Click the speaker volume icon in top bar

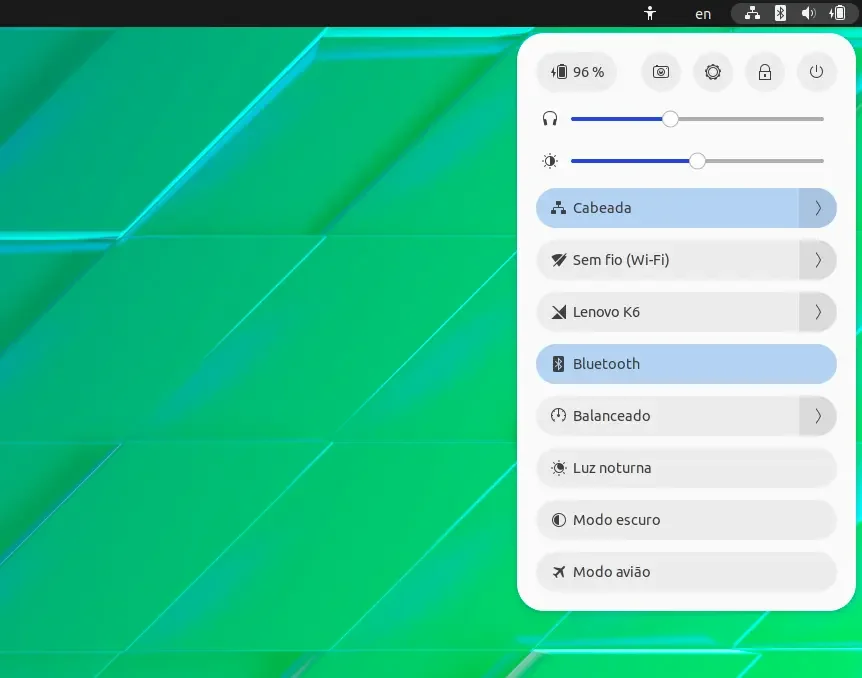click(808, 13)
